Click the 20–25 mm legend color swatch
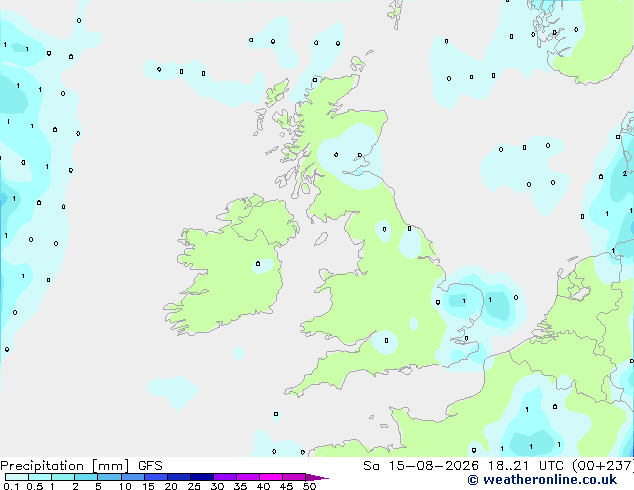634x490 pixels. pyautogui.click(x=179, y=477)
